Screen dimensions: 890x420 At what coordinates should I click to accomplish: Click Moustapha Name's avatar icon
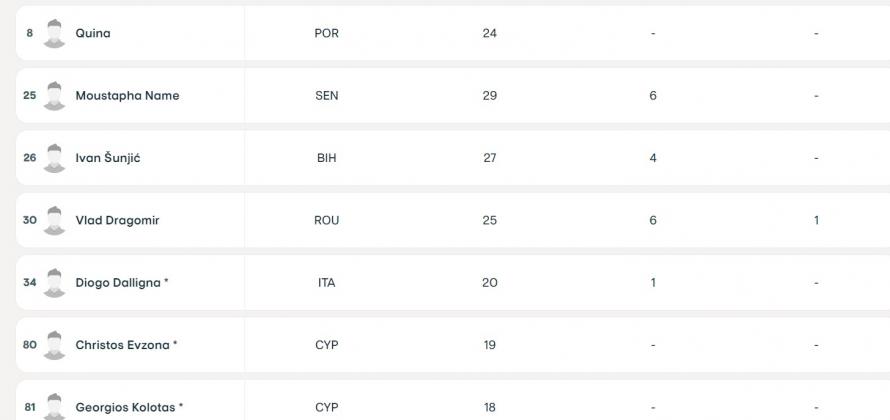tap(55, 96)
